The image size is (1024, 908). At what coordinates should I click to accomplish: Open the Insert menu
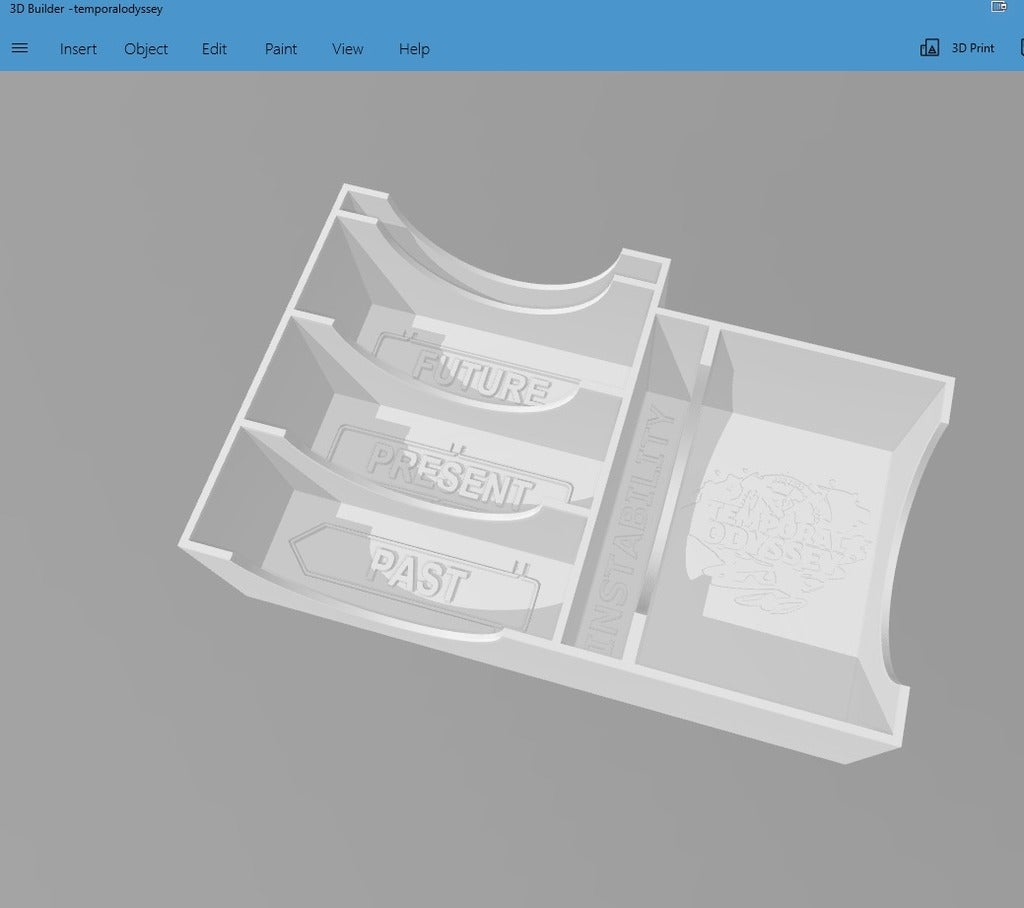tap(78, 49)
